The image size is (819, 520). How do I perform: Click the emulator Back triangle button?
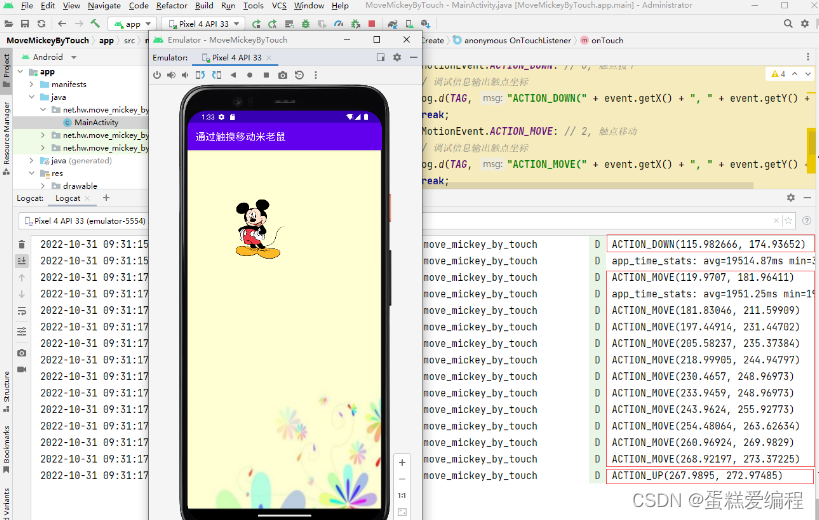point(233,75)
